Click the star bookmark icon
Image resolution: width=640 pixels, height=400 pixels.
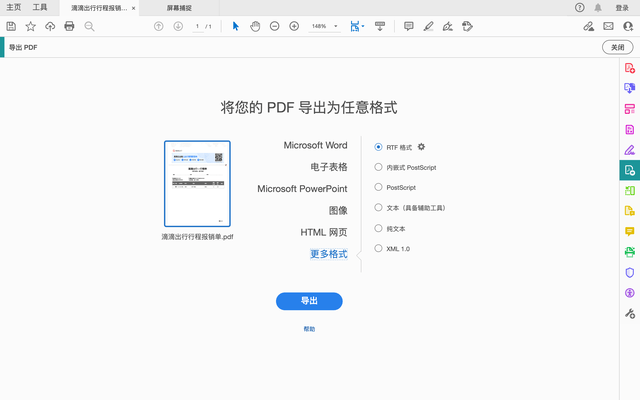[31, 27]
